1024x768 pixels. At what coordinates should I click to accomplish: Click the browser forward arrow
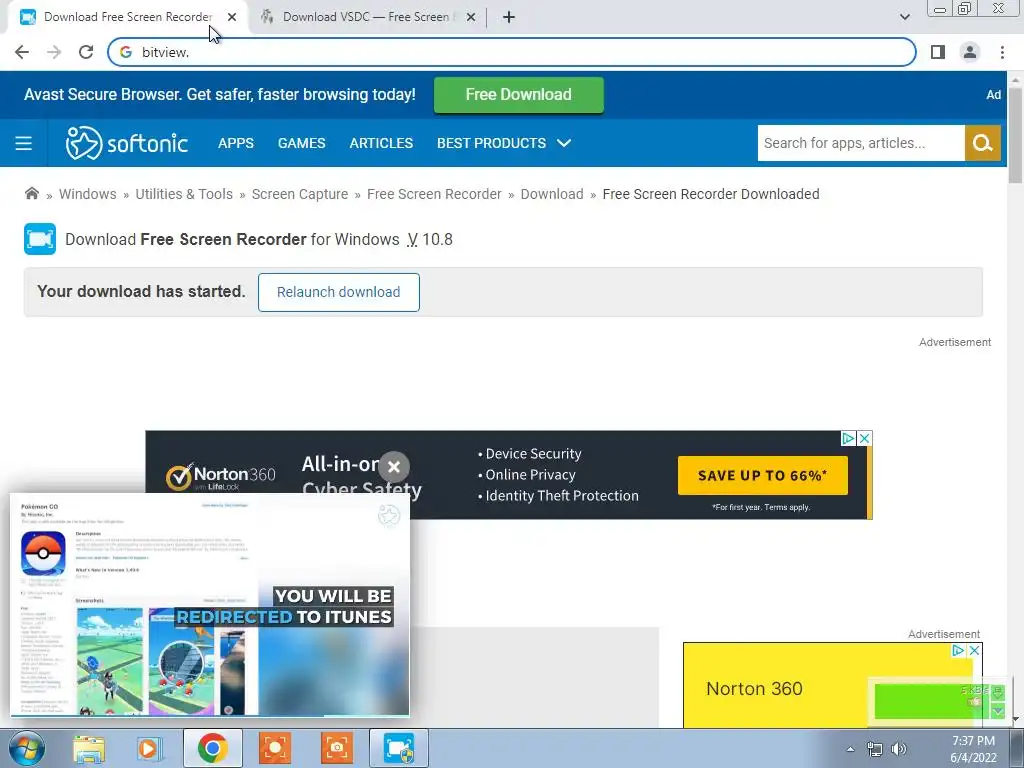(x=54, y=52)
